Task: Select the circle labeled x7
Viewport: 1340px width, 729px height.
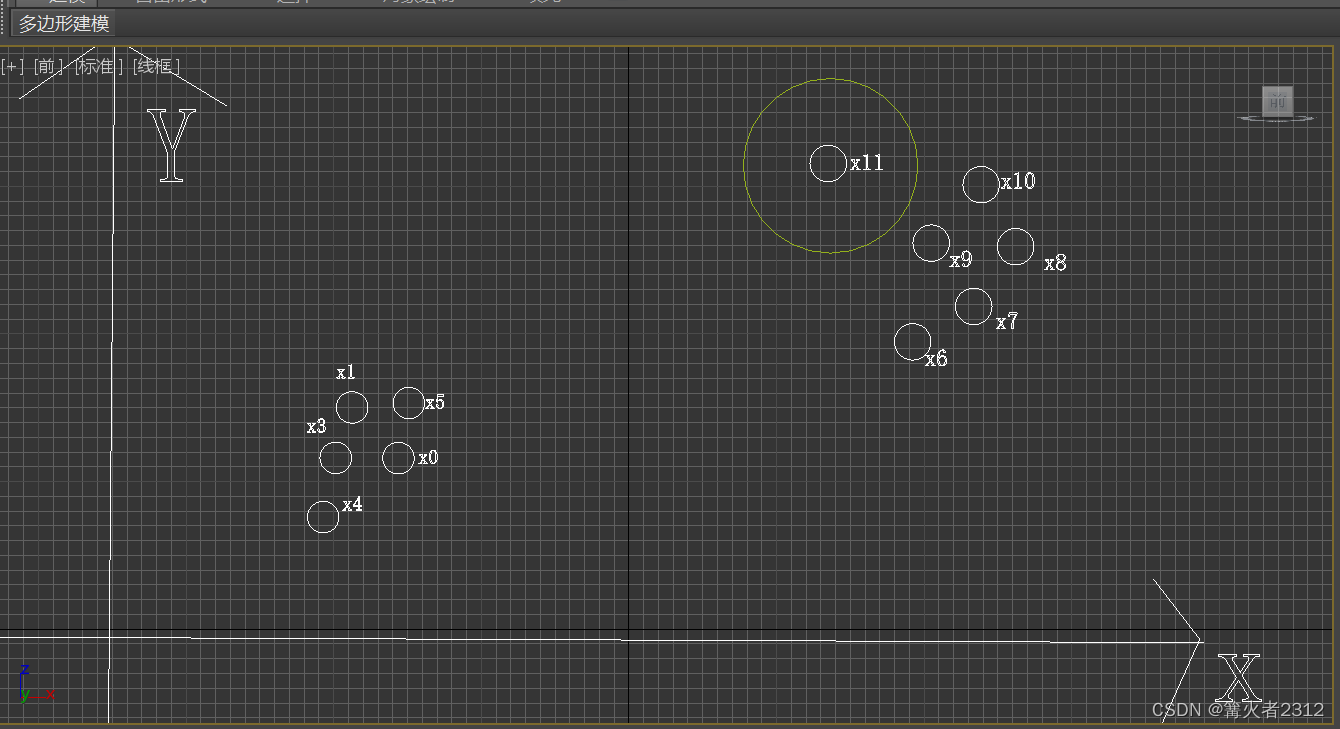Action: (x=973, y=306)
